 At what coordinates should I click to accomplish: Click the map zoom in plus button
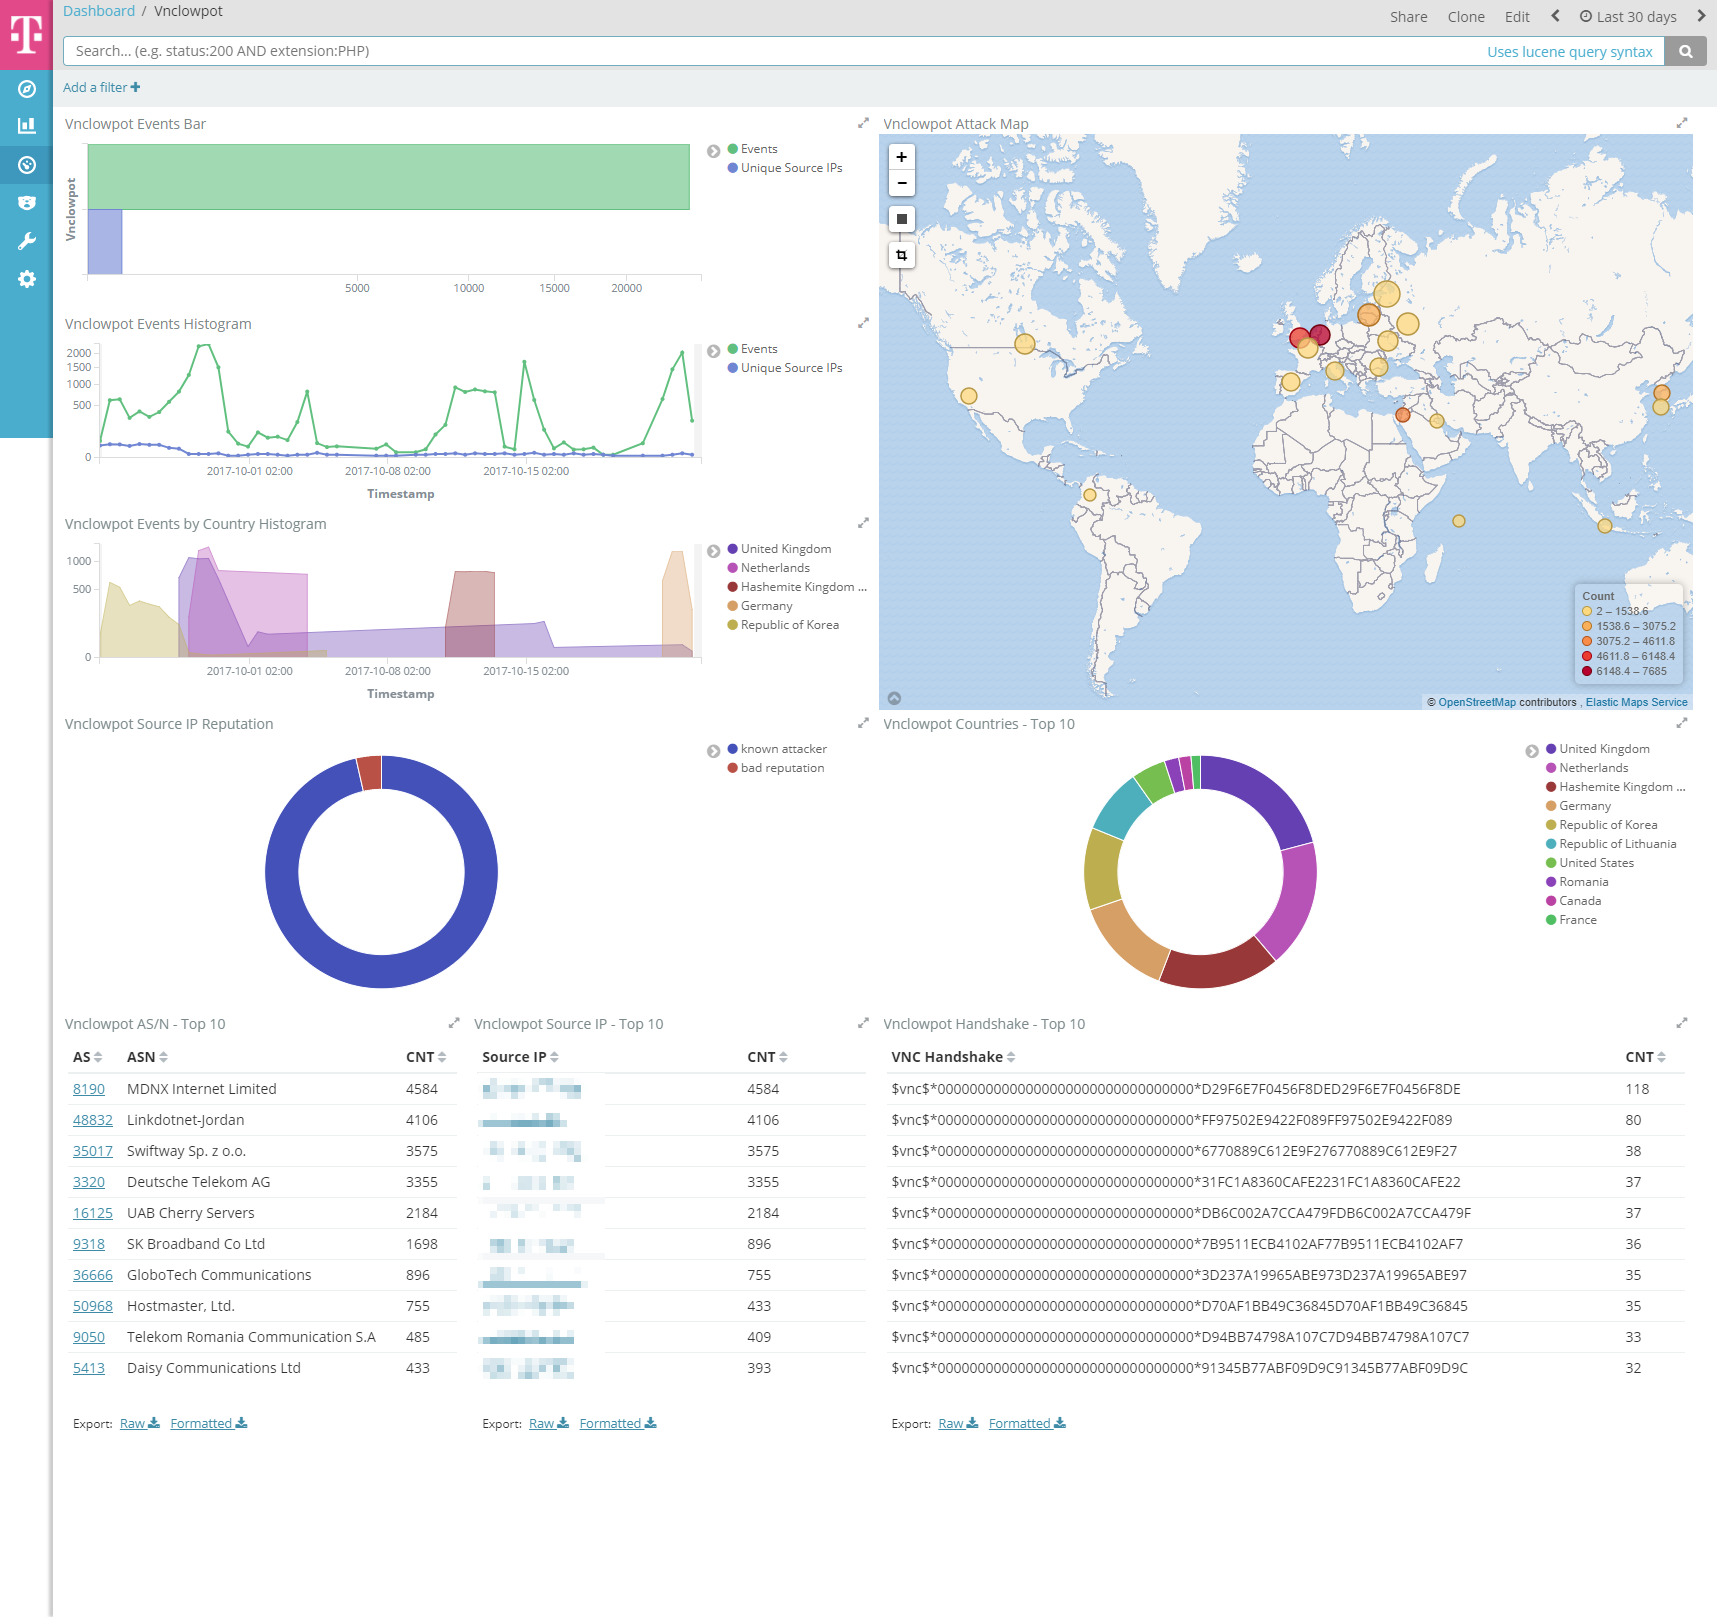click(901, 157)
